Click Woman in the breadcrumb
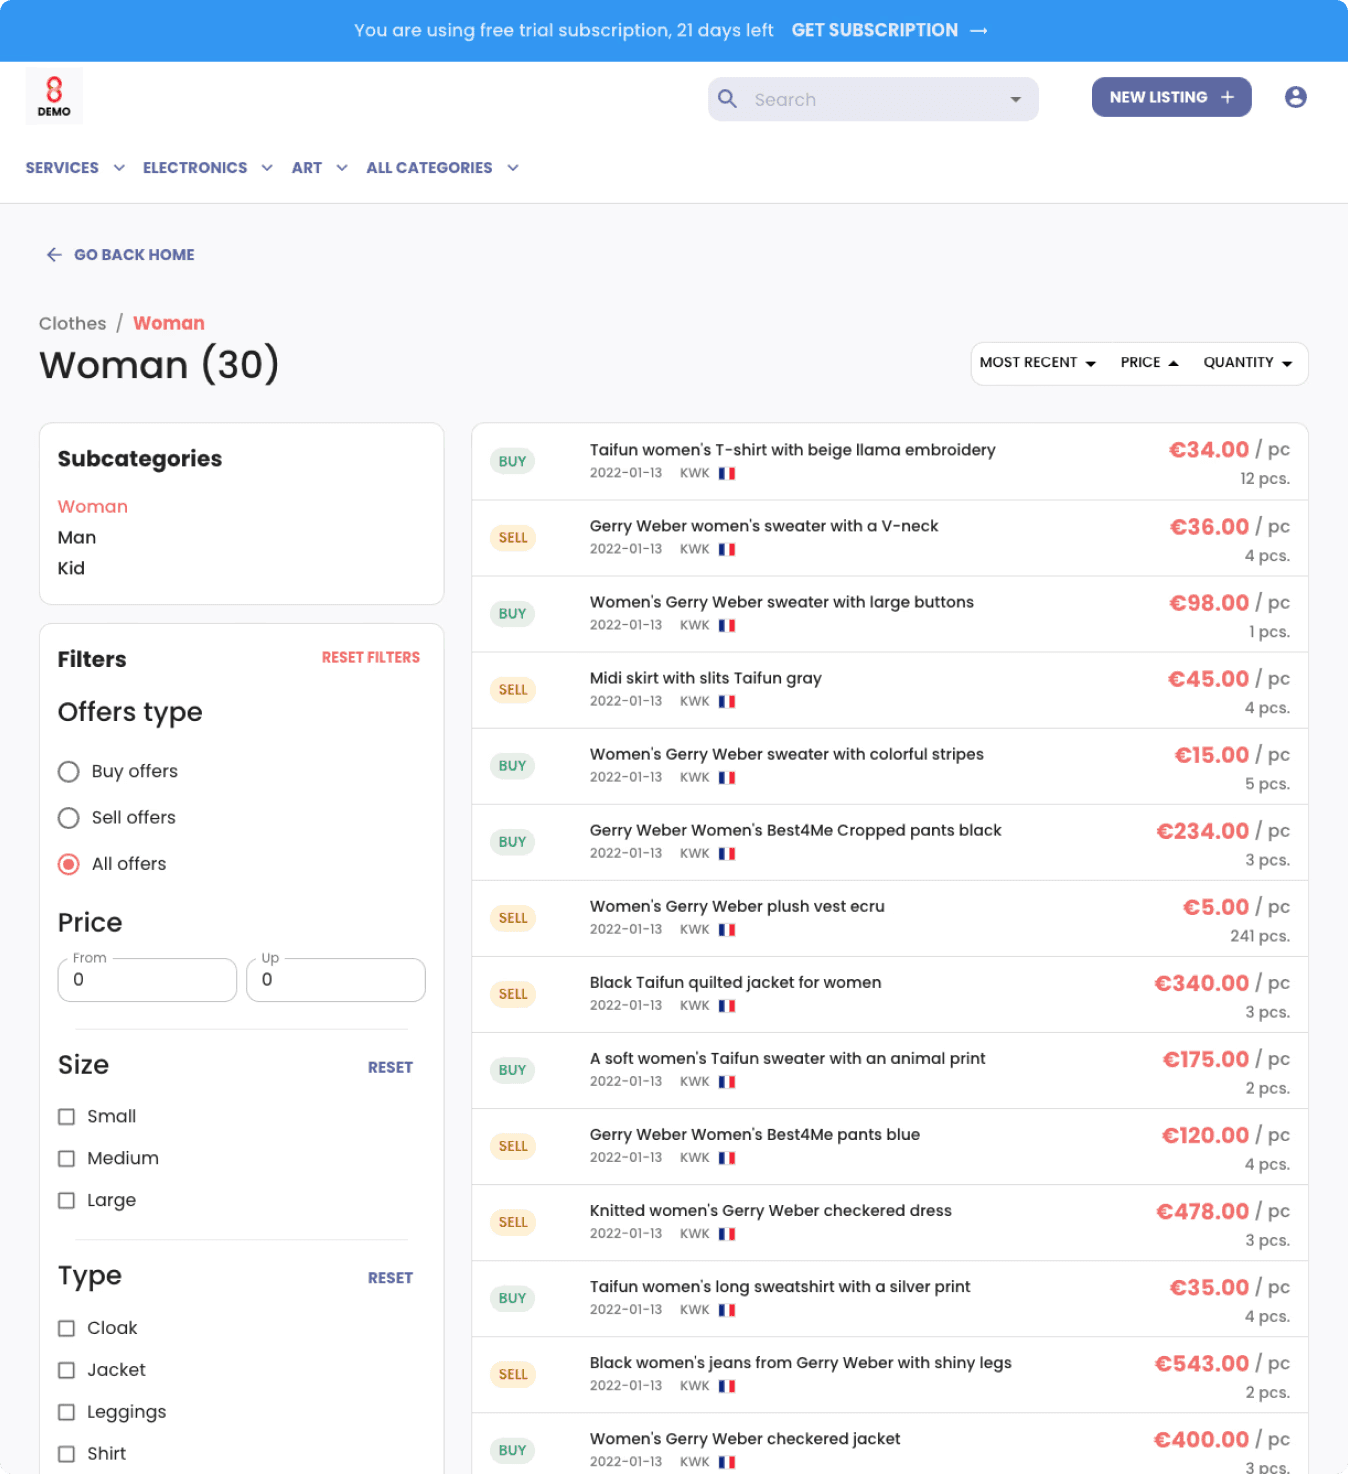This screenshot has height=1474, width=1348. pyautogui.click(x=169, y=324)
